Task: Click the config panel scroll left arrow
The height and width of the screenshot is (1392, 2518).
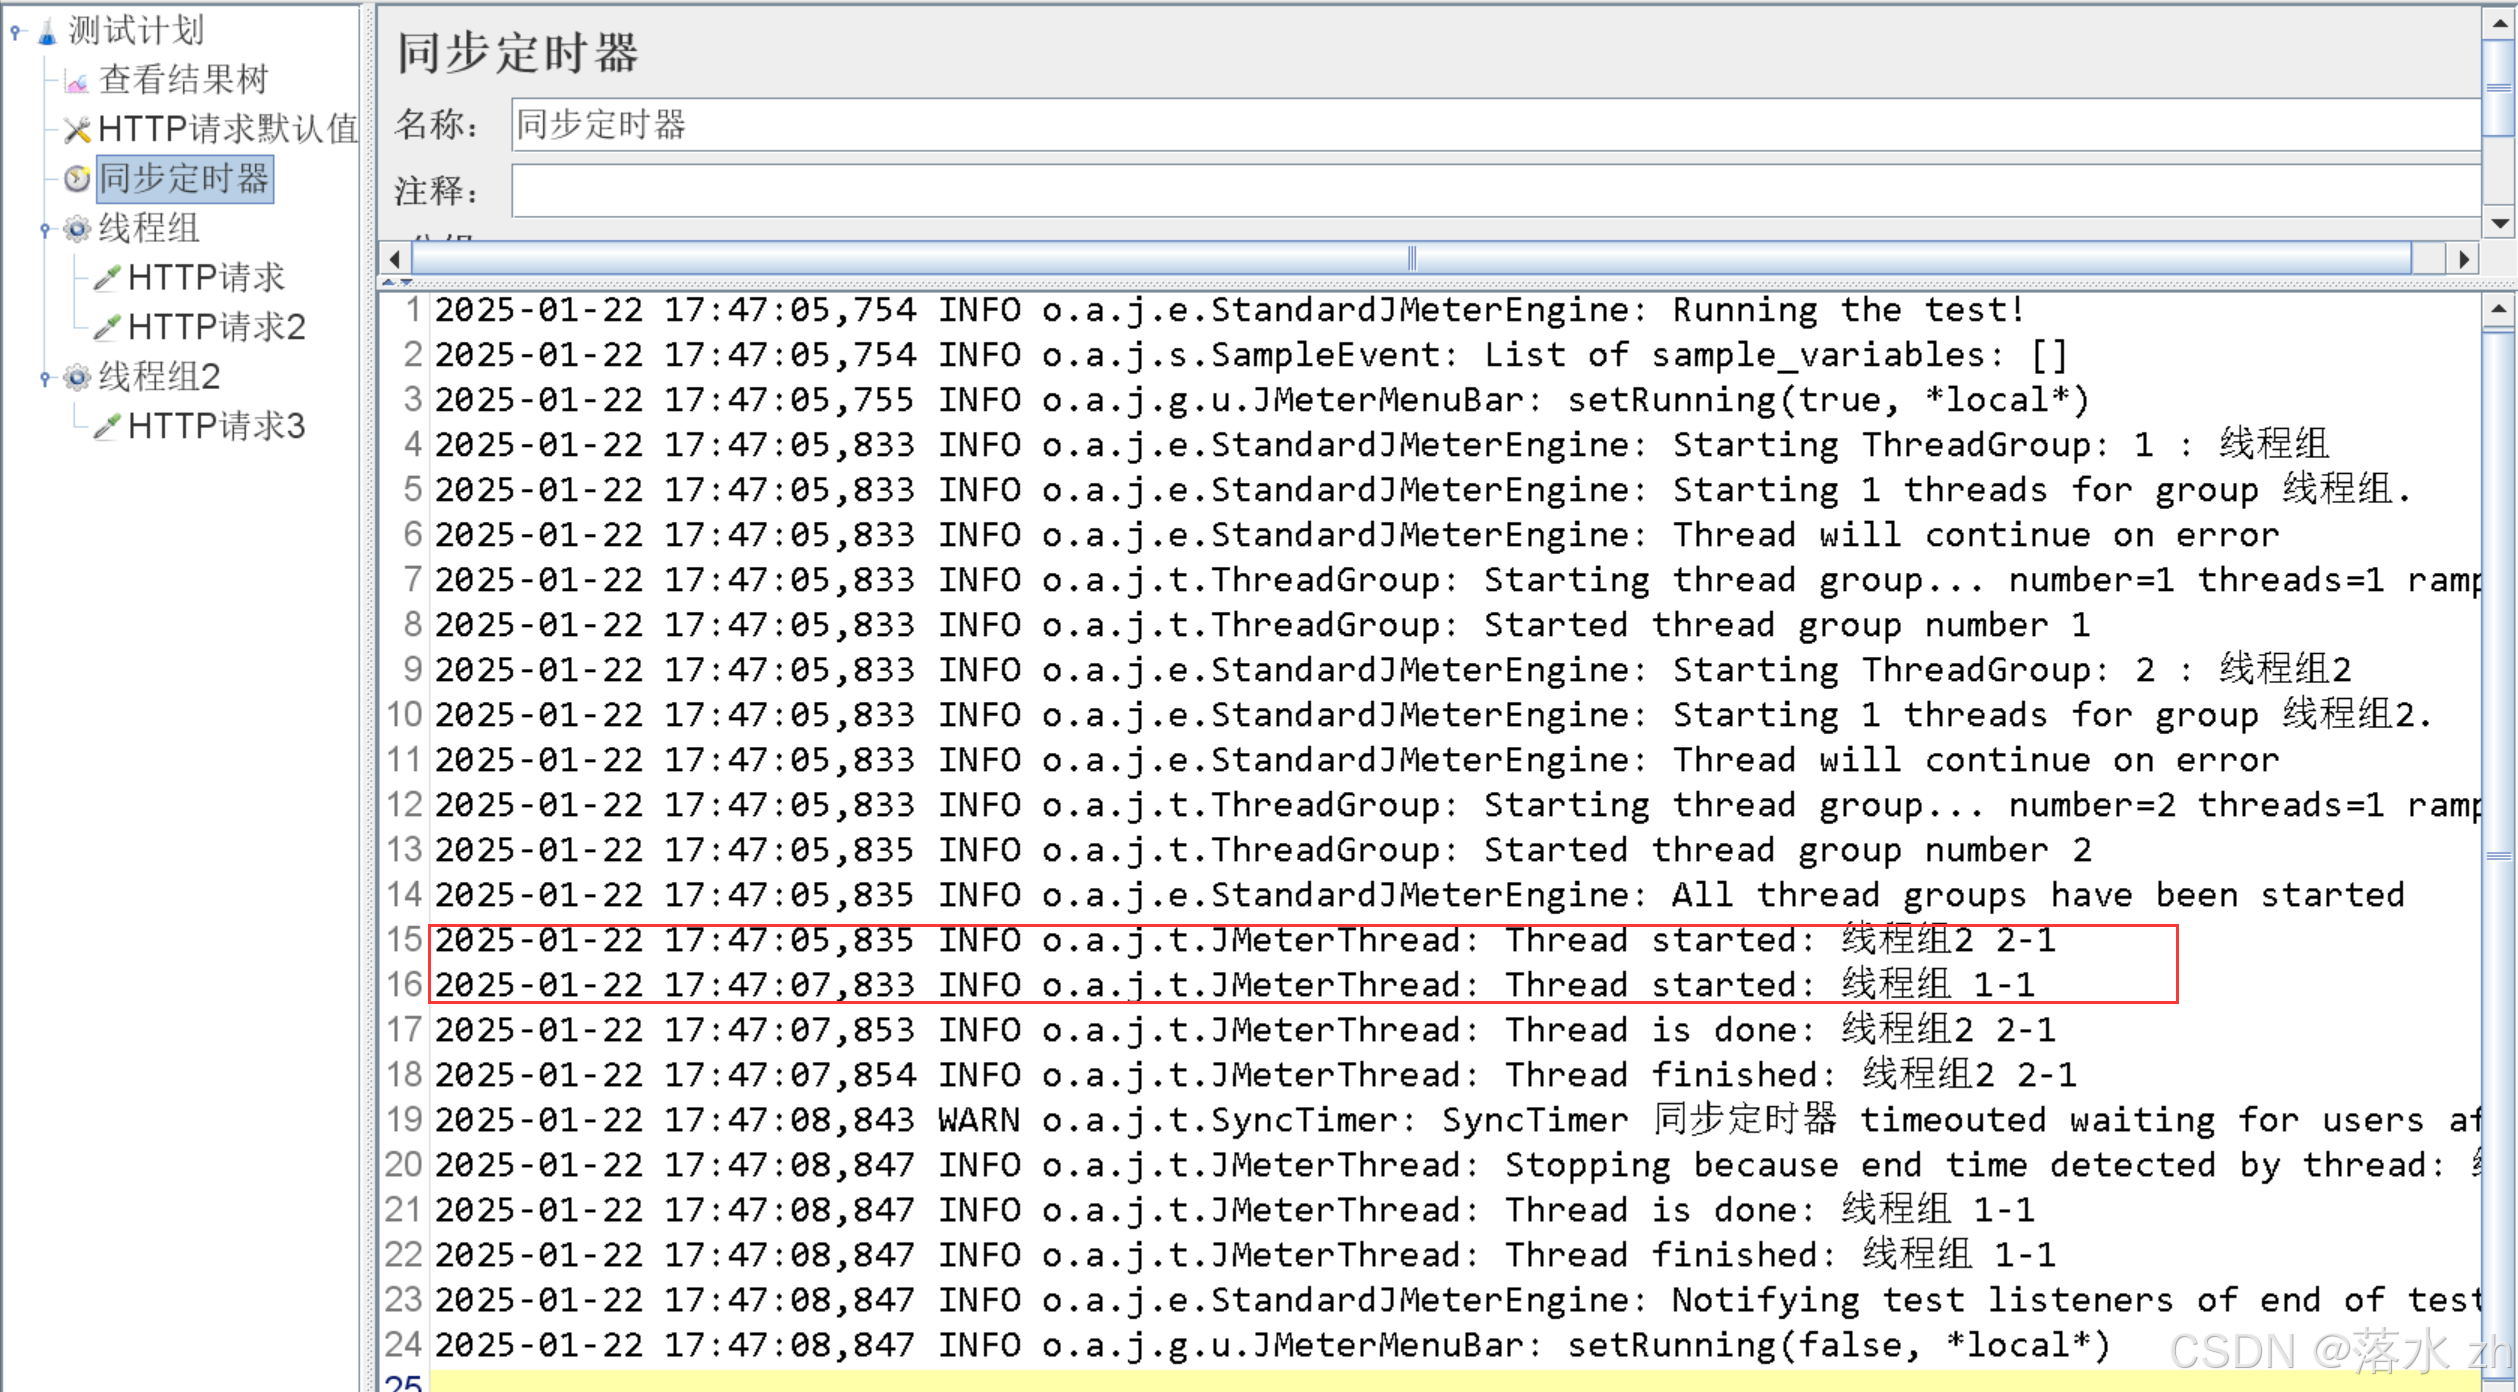Action: point(395,259)
